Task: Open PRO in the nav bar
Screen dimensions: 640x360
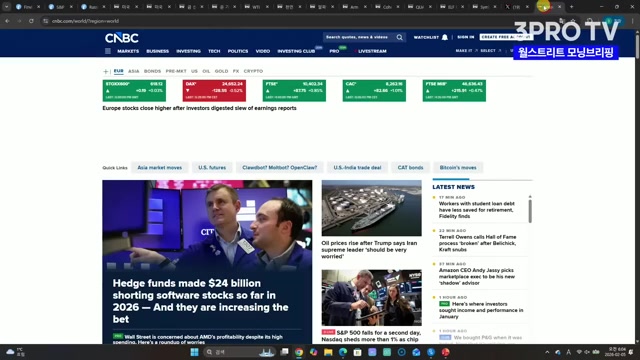Action: coord(334,51)
